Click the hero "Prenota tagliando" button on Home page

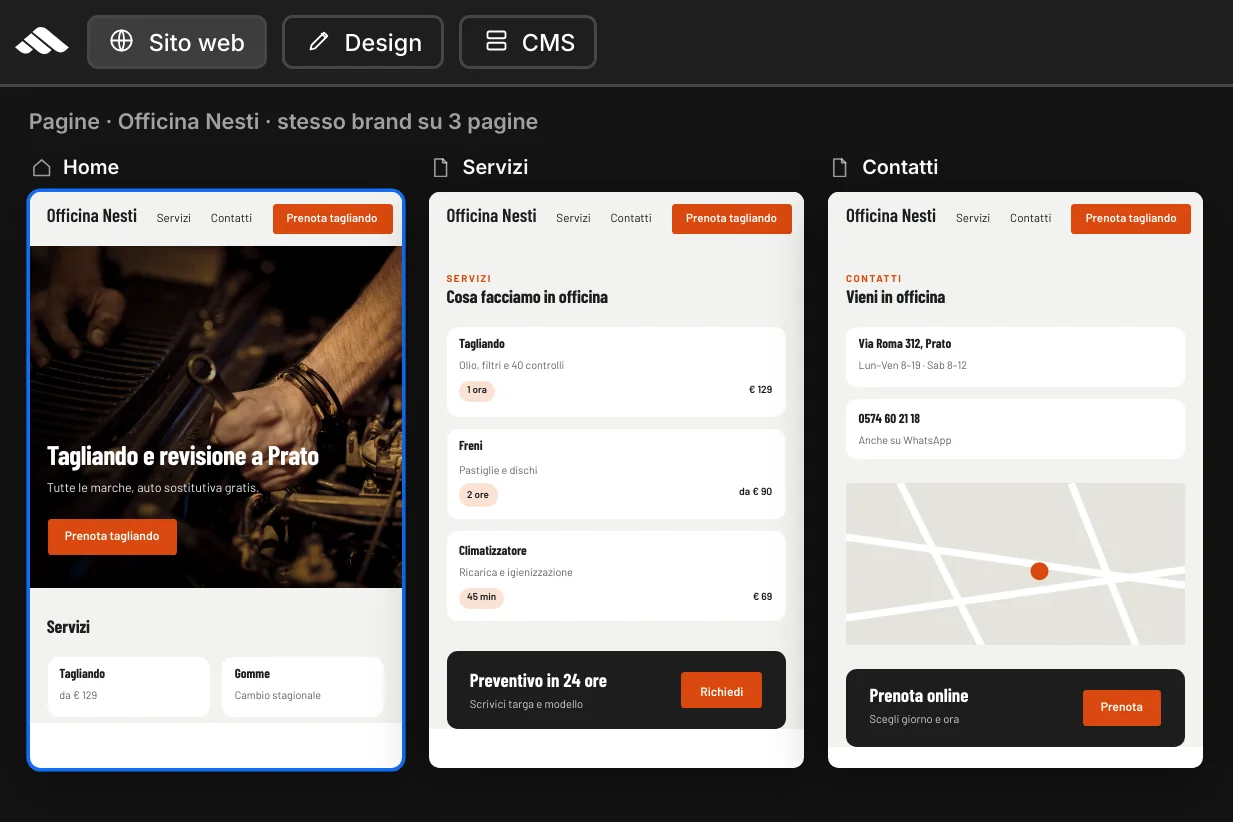pyautogui.click(x=112, y=536)
